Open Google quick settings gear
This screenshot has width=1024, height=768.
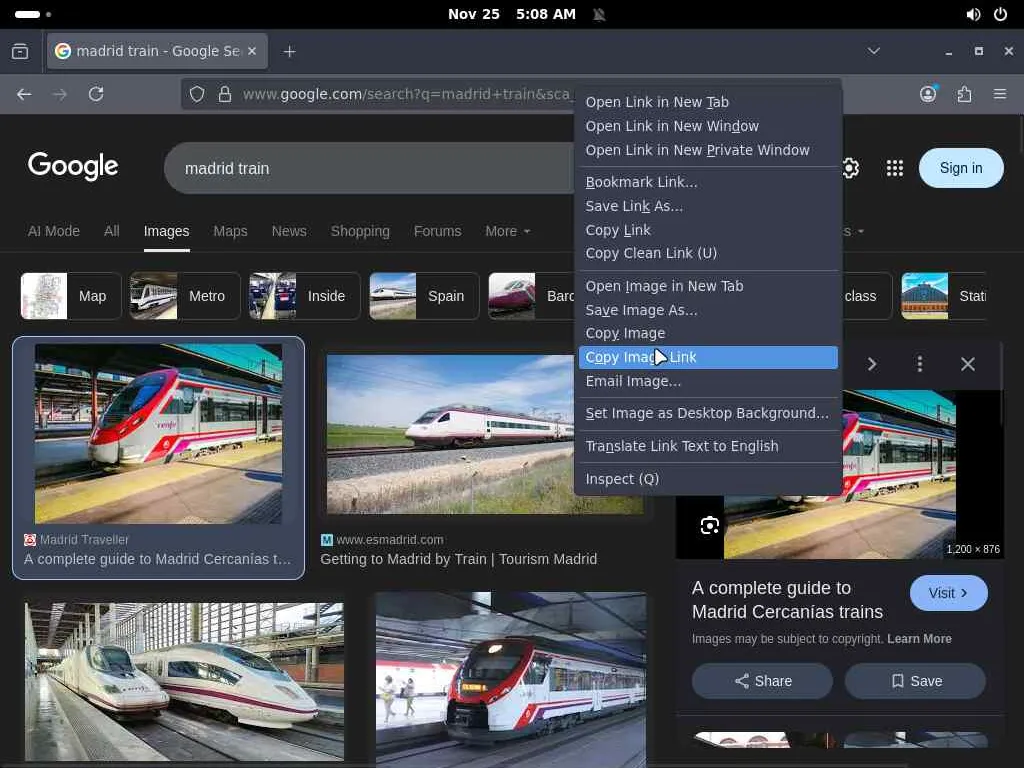[850, 168]
